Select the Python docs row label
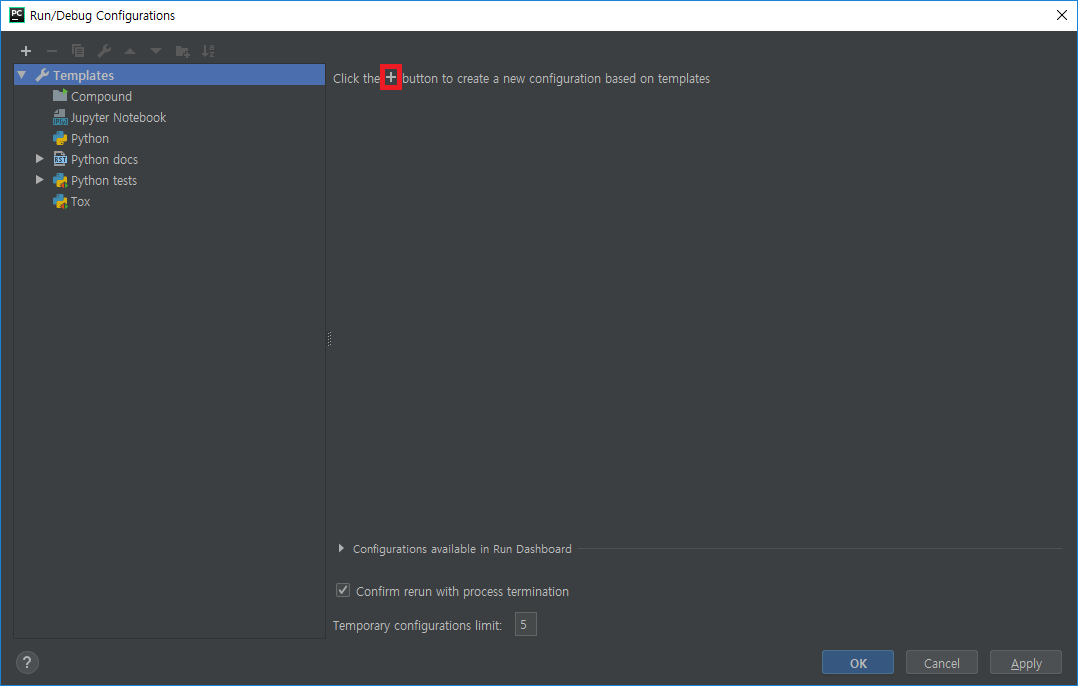Viewport: 1078px width, 686px height. point(104,159)
